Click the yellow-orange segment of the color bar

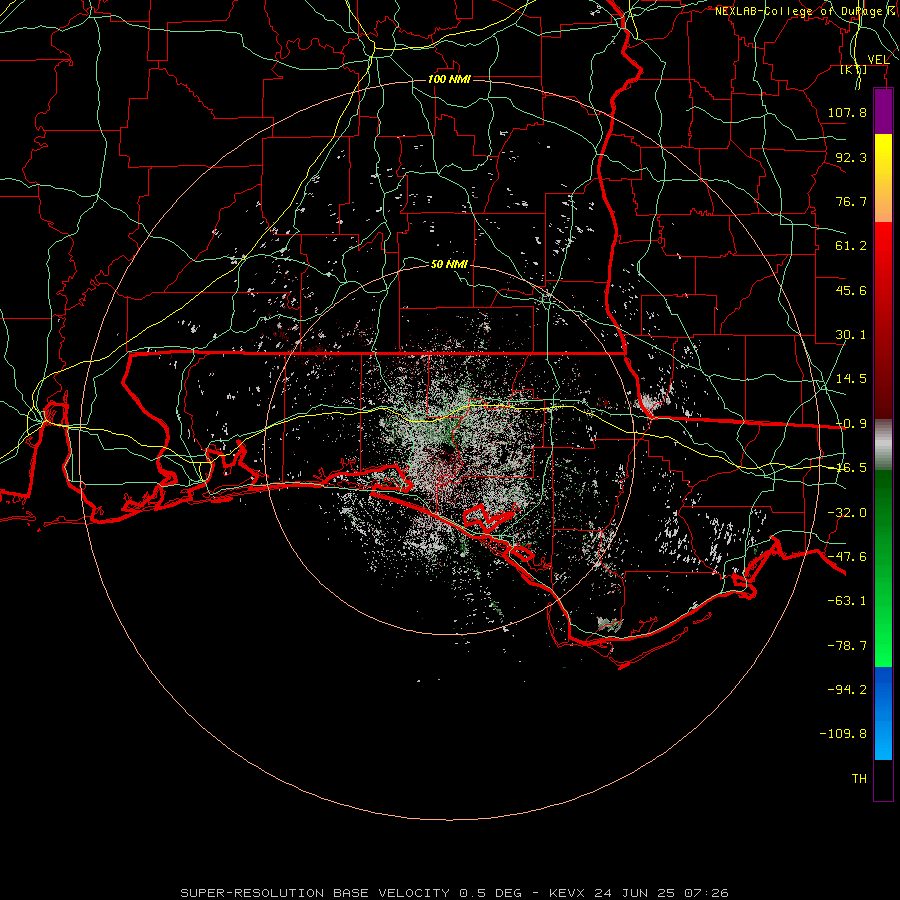pos(883,178)
